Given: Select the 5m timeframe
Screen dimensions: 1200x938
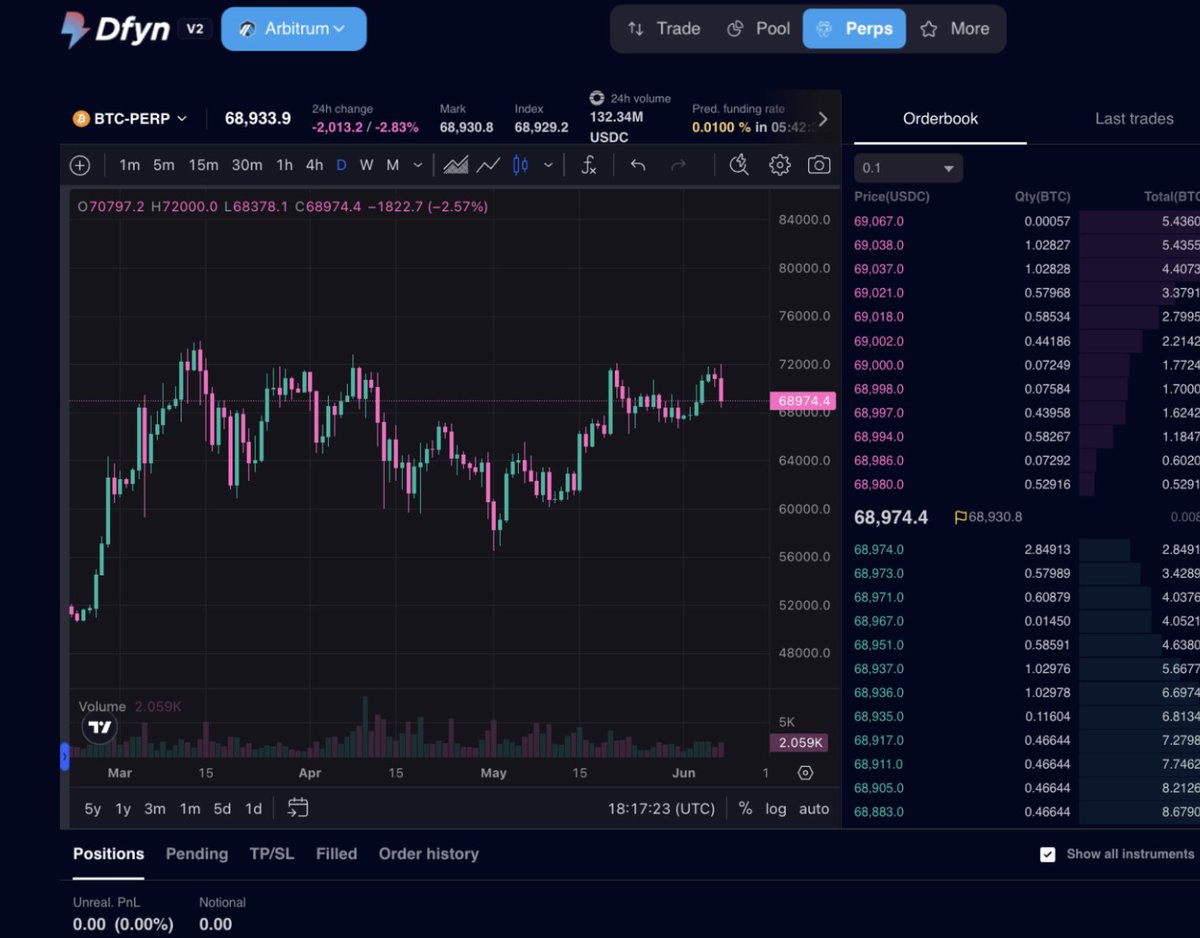Looking at the screenshot, I should coord(164,166).
